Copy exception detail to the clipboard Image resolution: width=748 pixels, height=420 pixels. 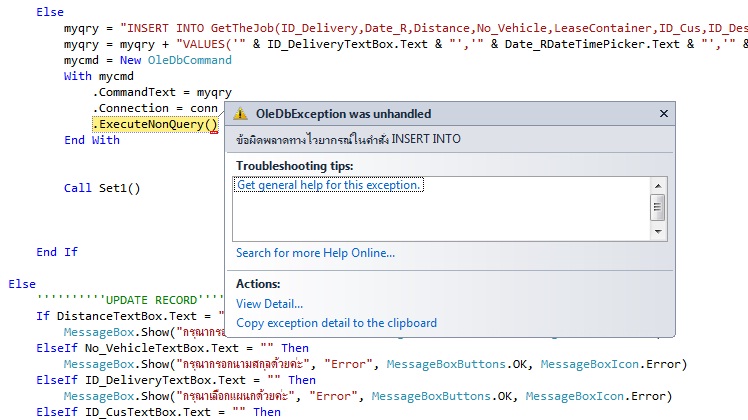click(336, 323)
